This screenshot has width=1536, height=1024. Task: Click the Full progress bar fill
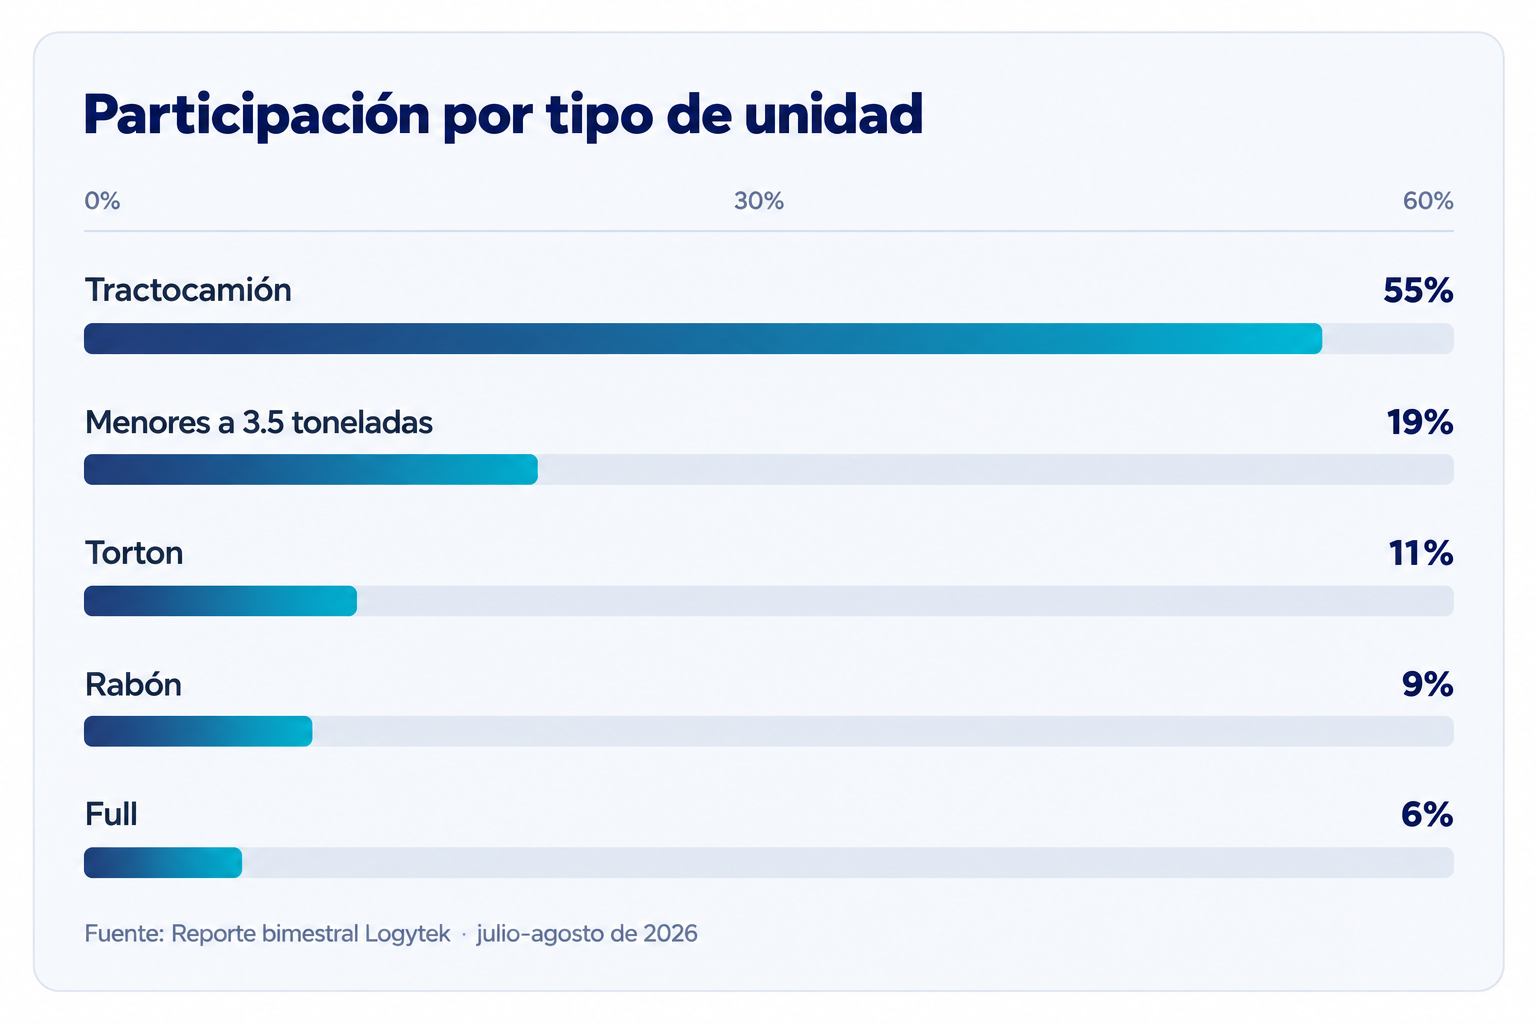[x=163, y=862]
